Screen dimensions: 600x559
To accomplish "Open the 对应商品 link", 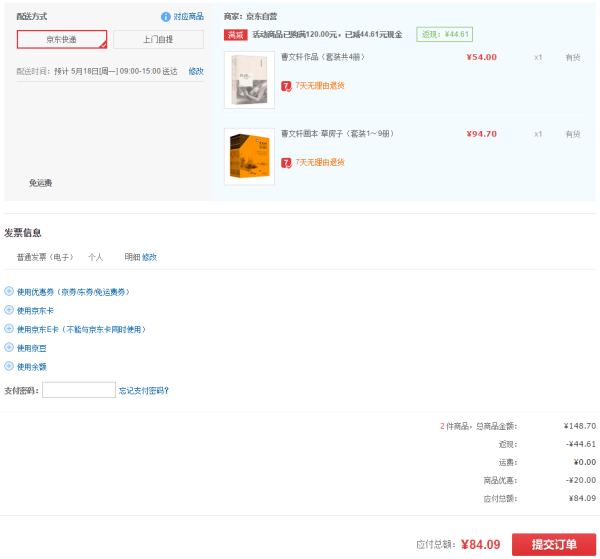I will coord(188,16).
